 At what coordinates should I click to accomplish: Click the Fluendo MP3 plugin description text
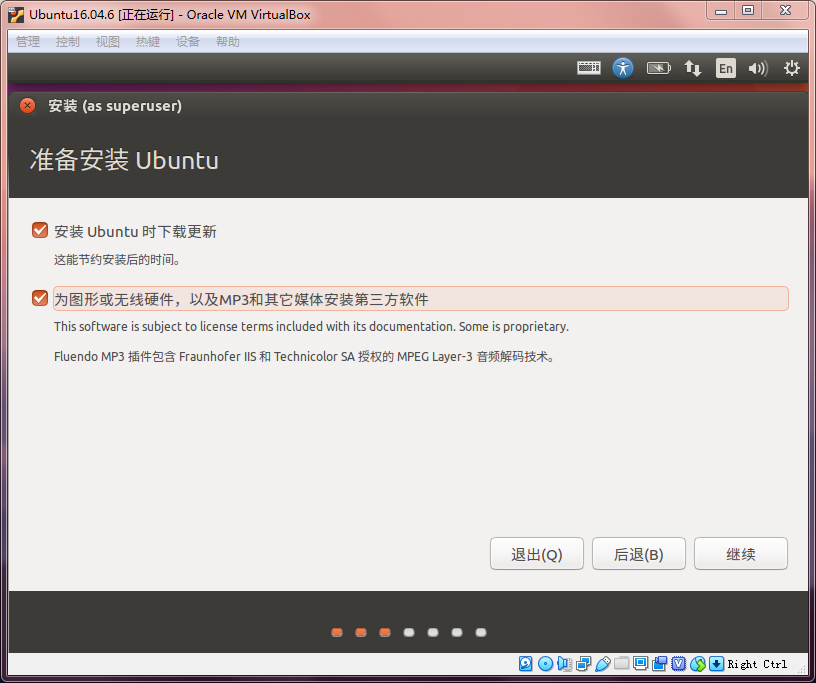click(x=304, y=357)
